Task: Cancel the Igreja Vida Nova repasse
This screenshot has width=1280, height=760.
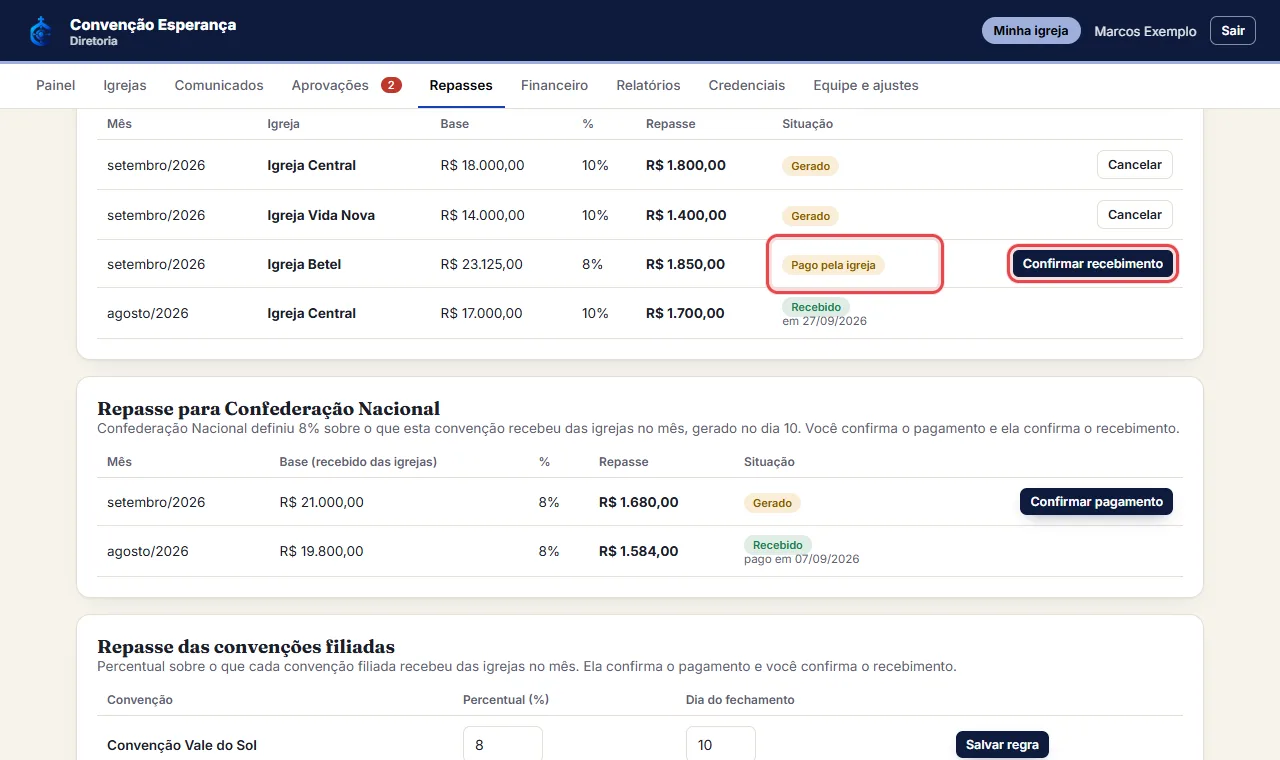Action: pyautogui.click(x=1135, y=215)
